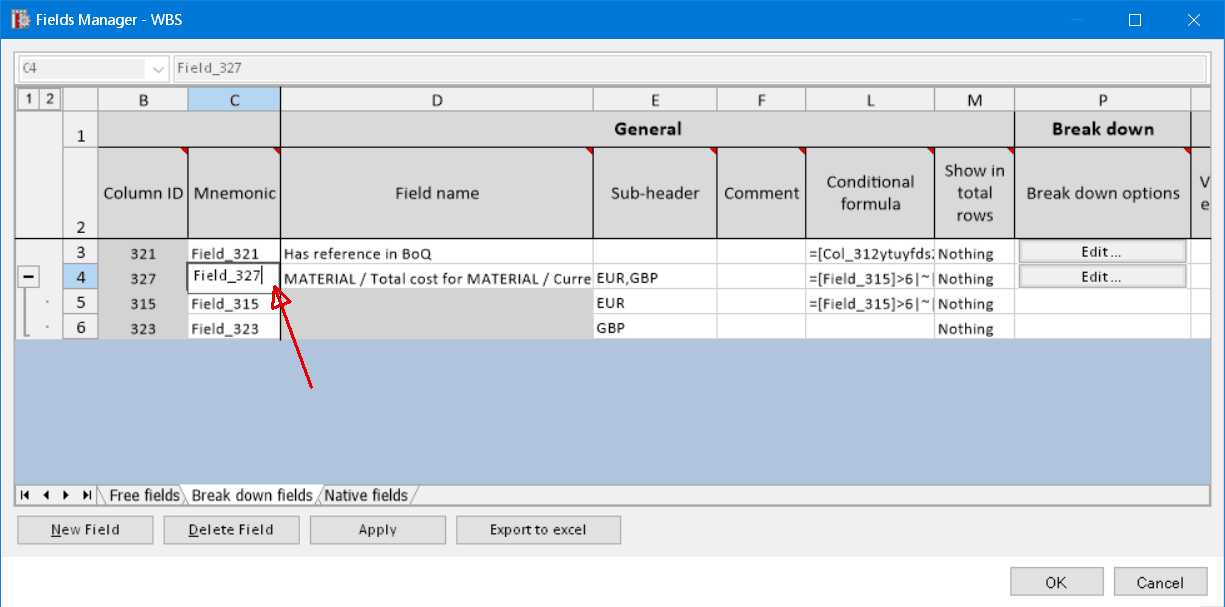Screen dimensions: 1225x607
Task: Select column D header
Action: coord(436,99)
